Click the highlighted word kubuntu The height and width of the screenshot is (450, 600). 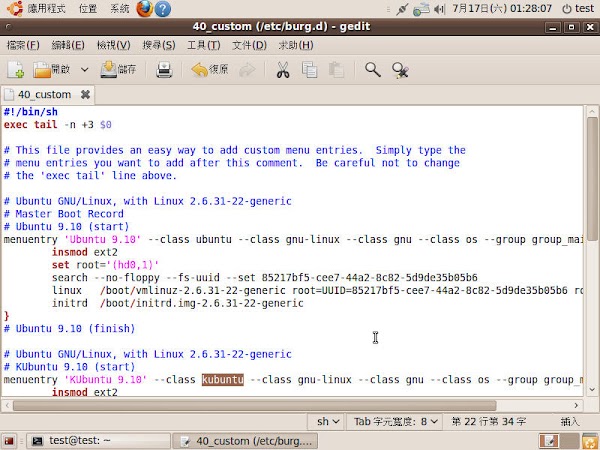pos(223,380)
